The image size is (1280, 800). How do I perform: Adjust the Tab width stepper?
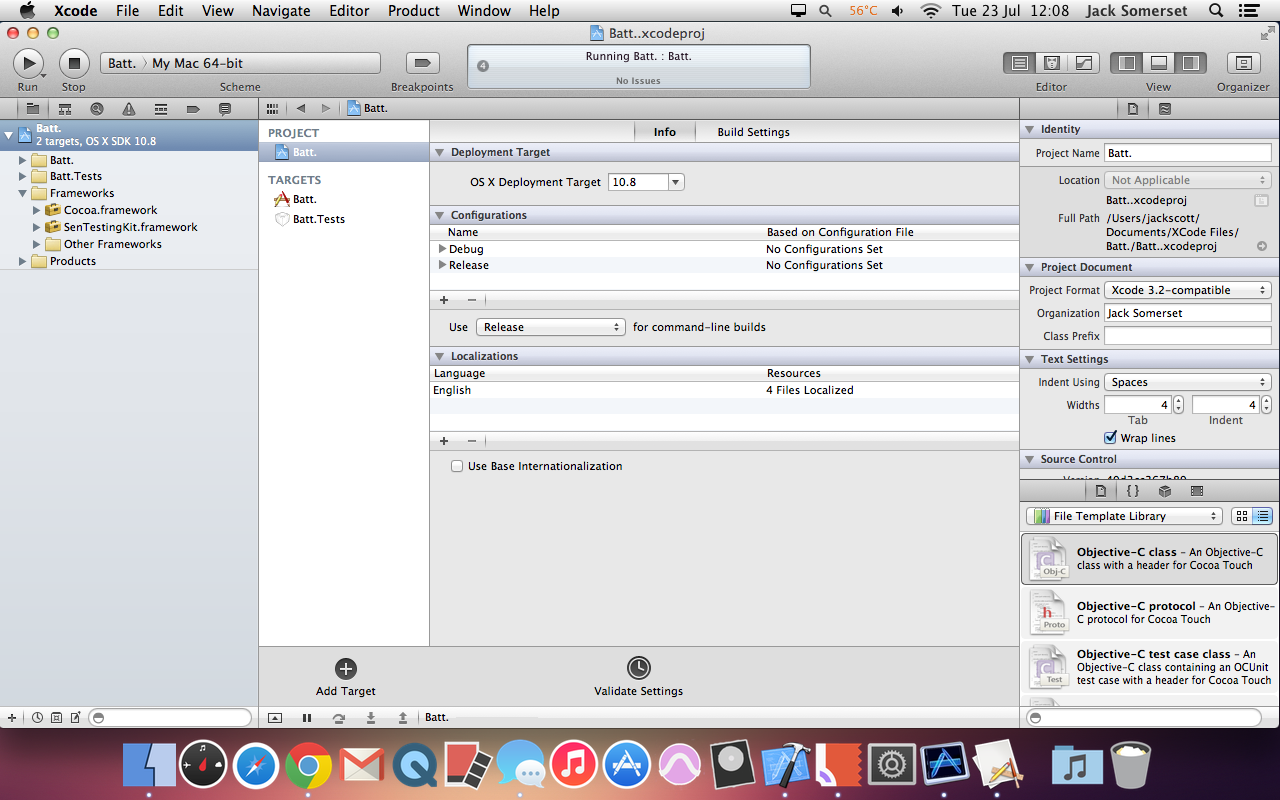coord(1178,405)
